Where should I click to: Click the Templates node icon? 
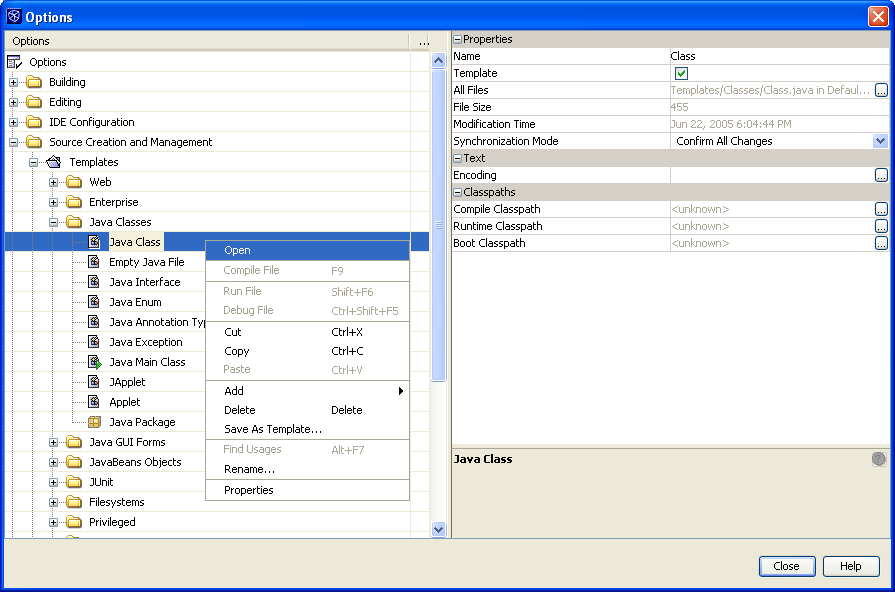point(54,162)
